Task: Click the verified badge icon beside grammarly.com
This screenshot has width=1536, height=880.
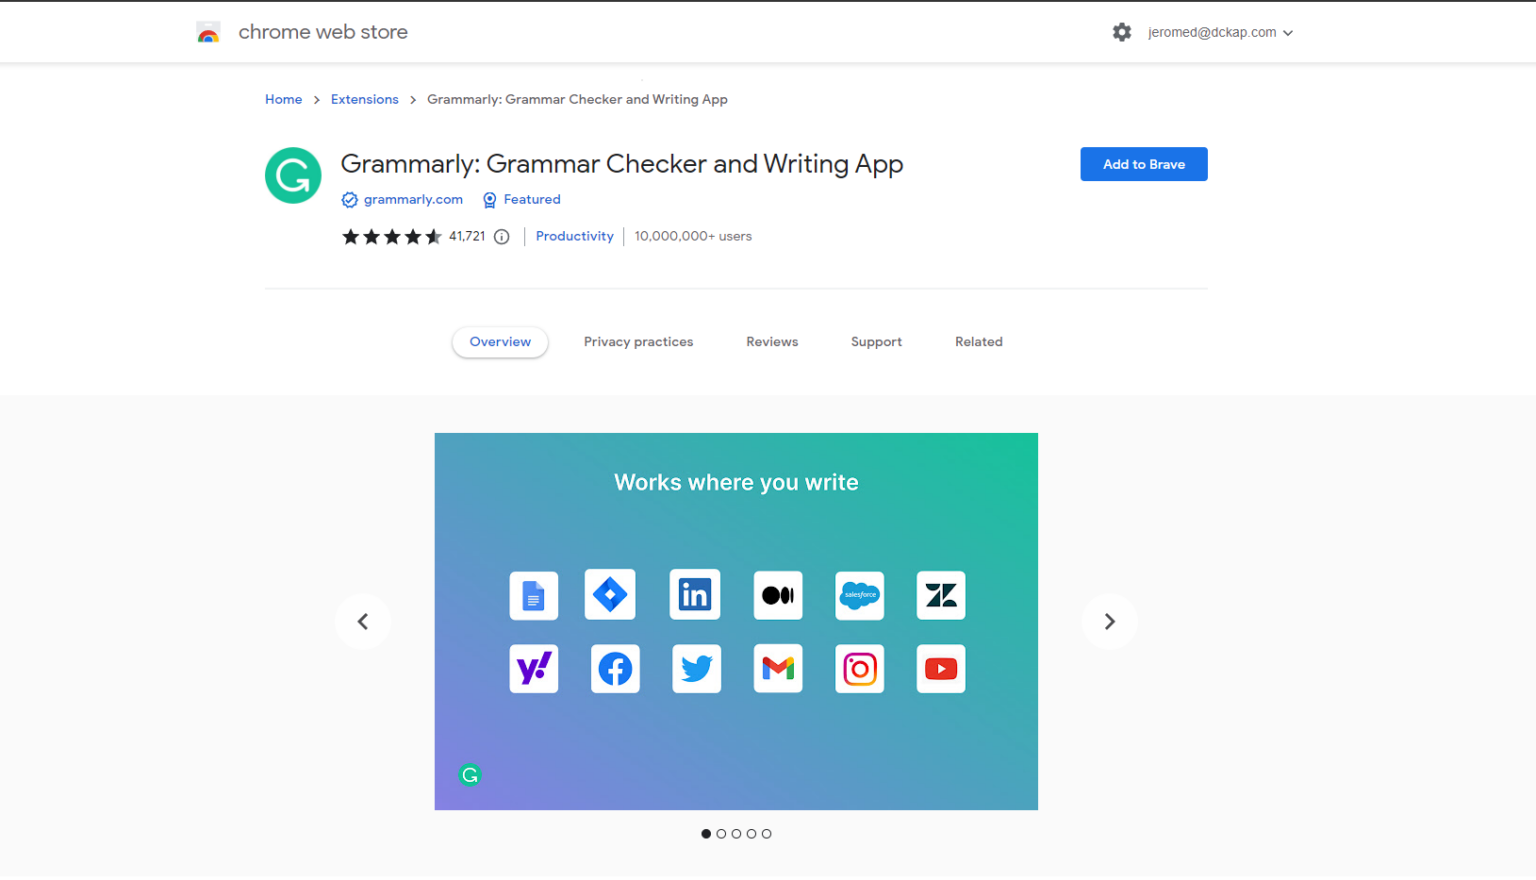Action: 349,200
